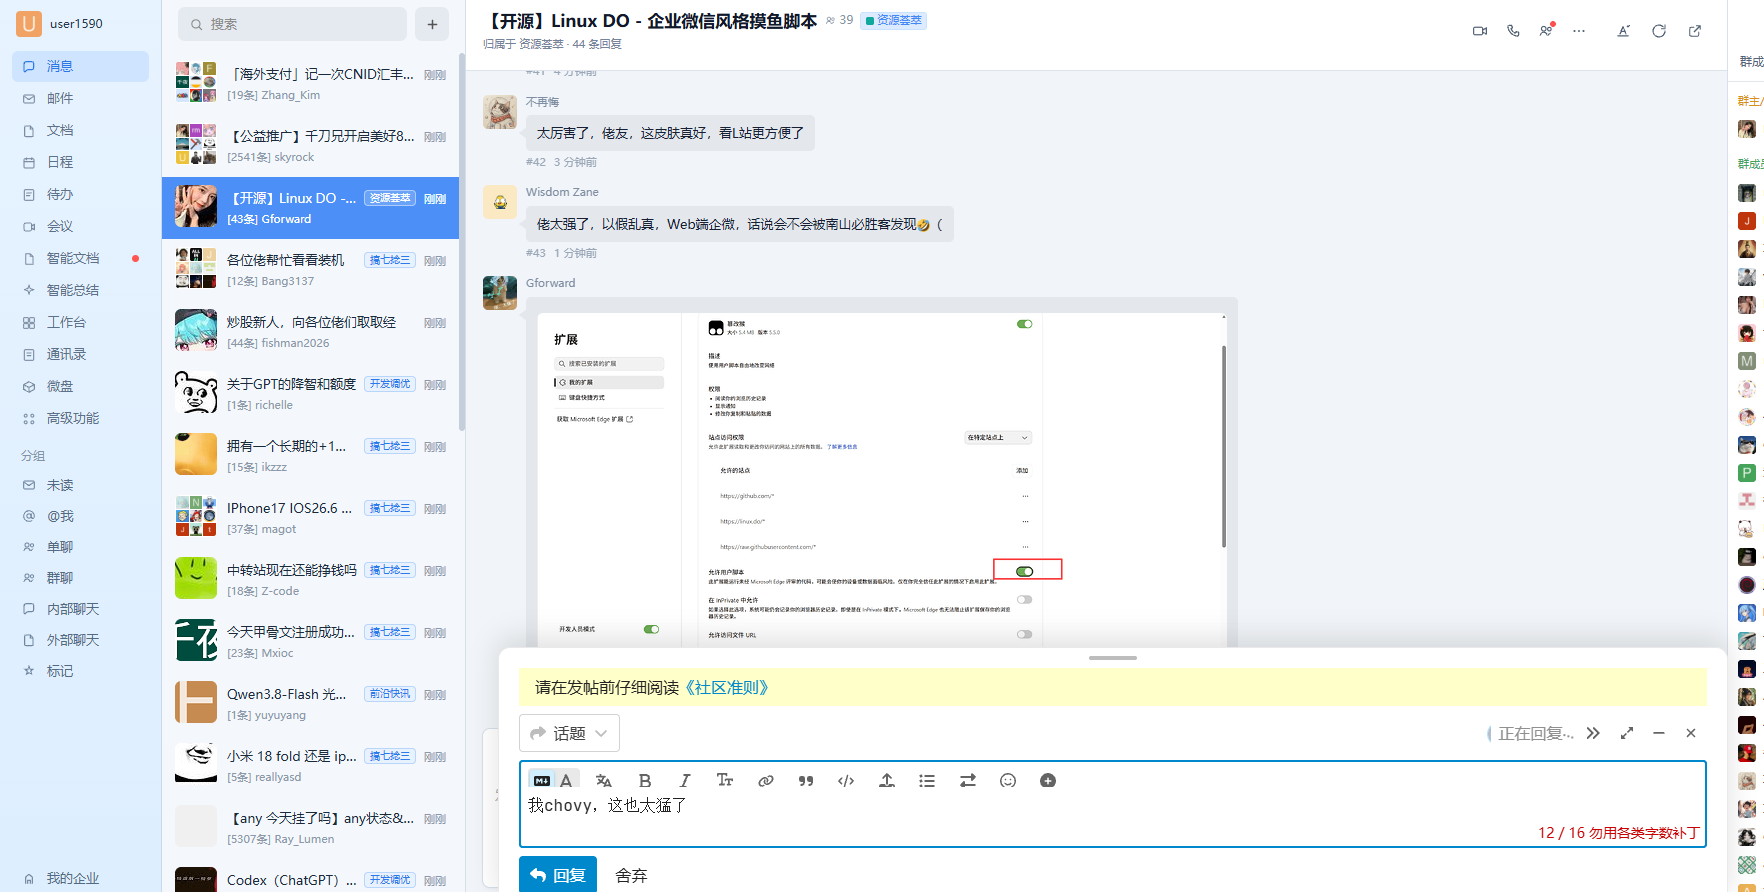1764x892 pixels.
Task: Open 智能文档 in the sidebar
Action: pos(80,258)
